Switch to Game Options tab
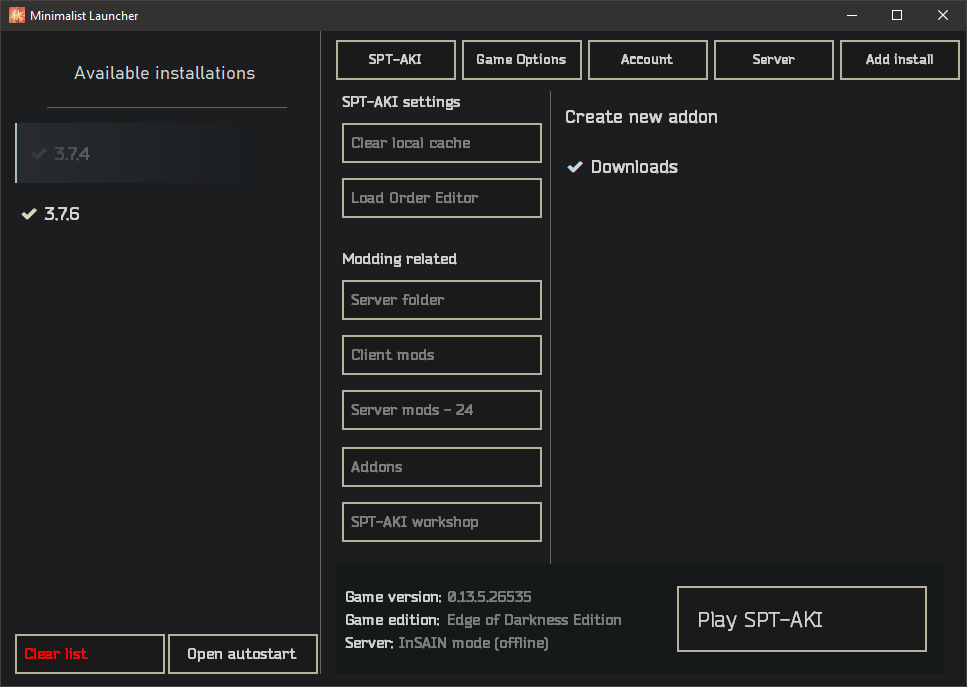Viewport: 967px width, 687px height. pos(521,60)
